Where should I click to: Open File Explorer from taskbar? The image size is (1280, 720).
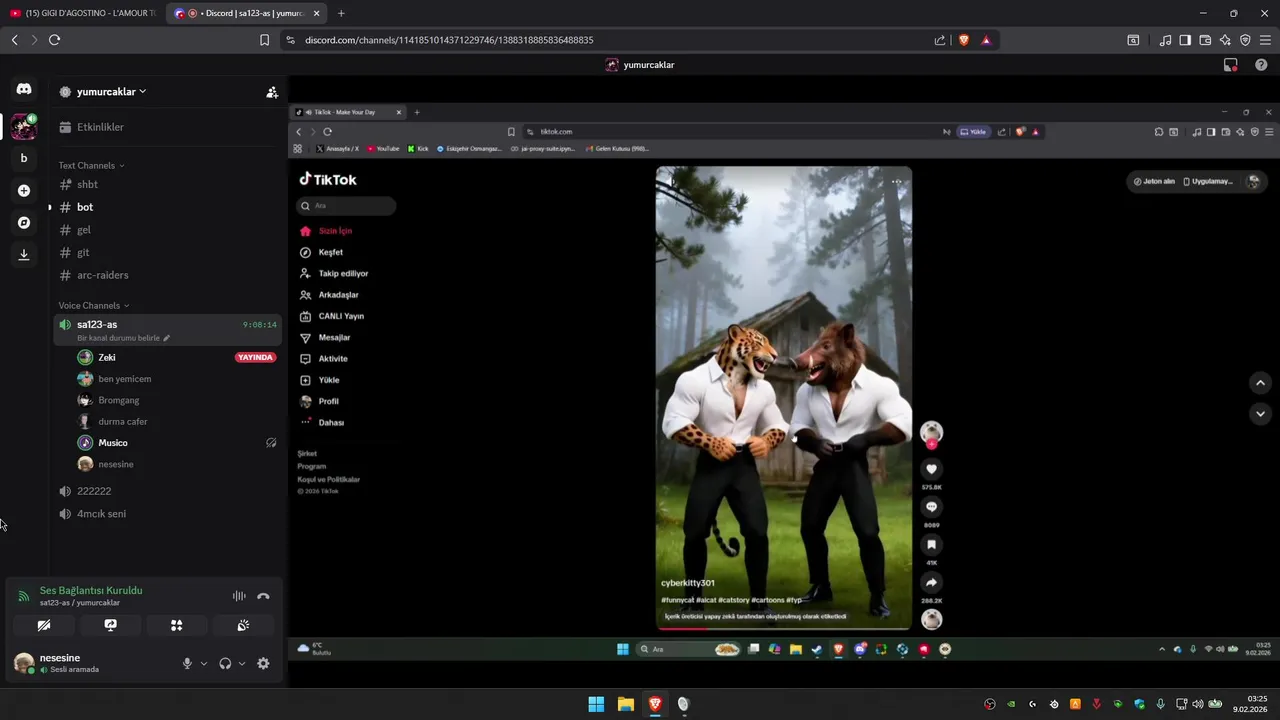tap(625, 704)
